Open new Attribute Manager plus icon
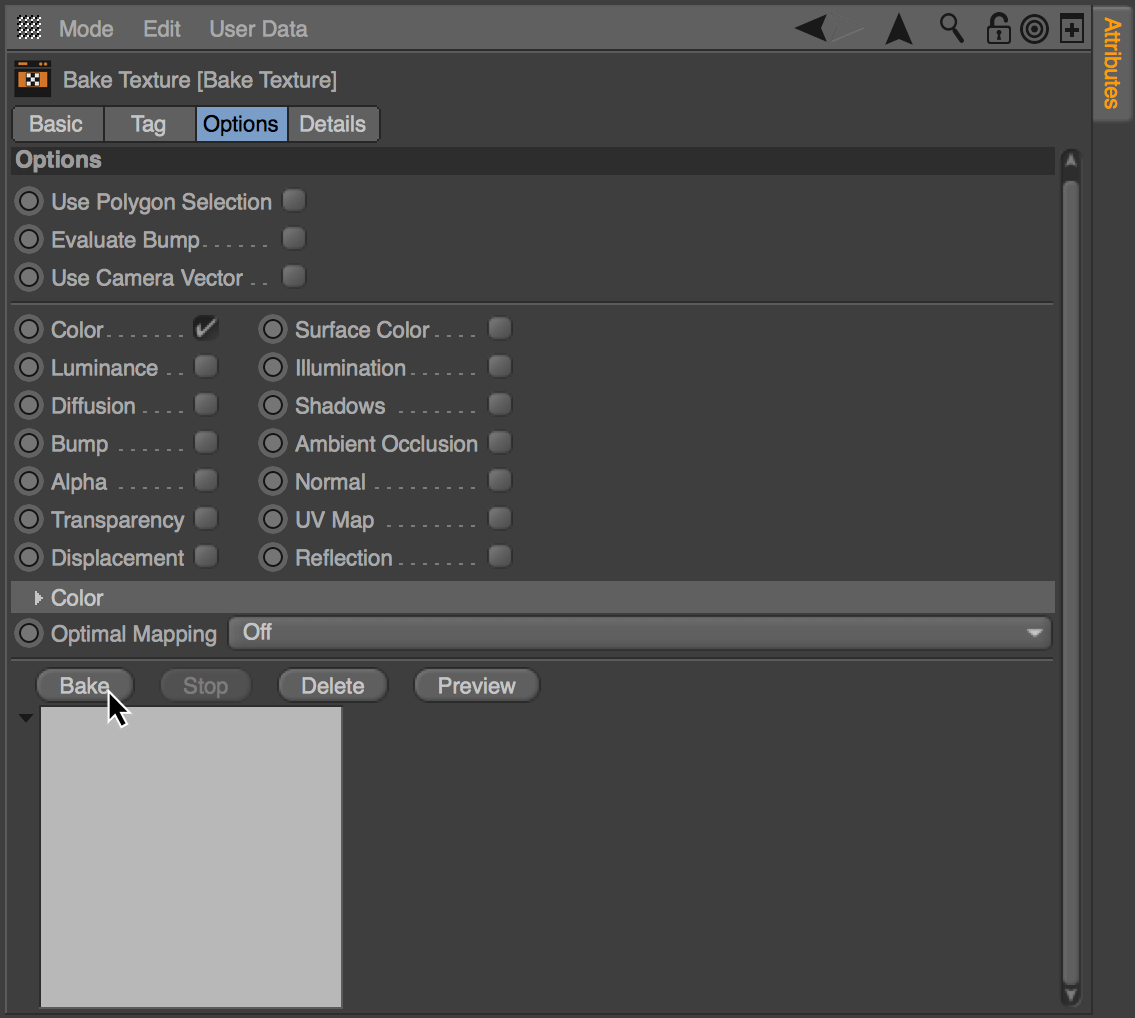Viewport: 1135px width, 1018px height. pos(1071,29)
